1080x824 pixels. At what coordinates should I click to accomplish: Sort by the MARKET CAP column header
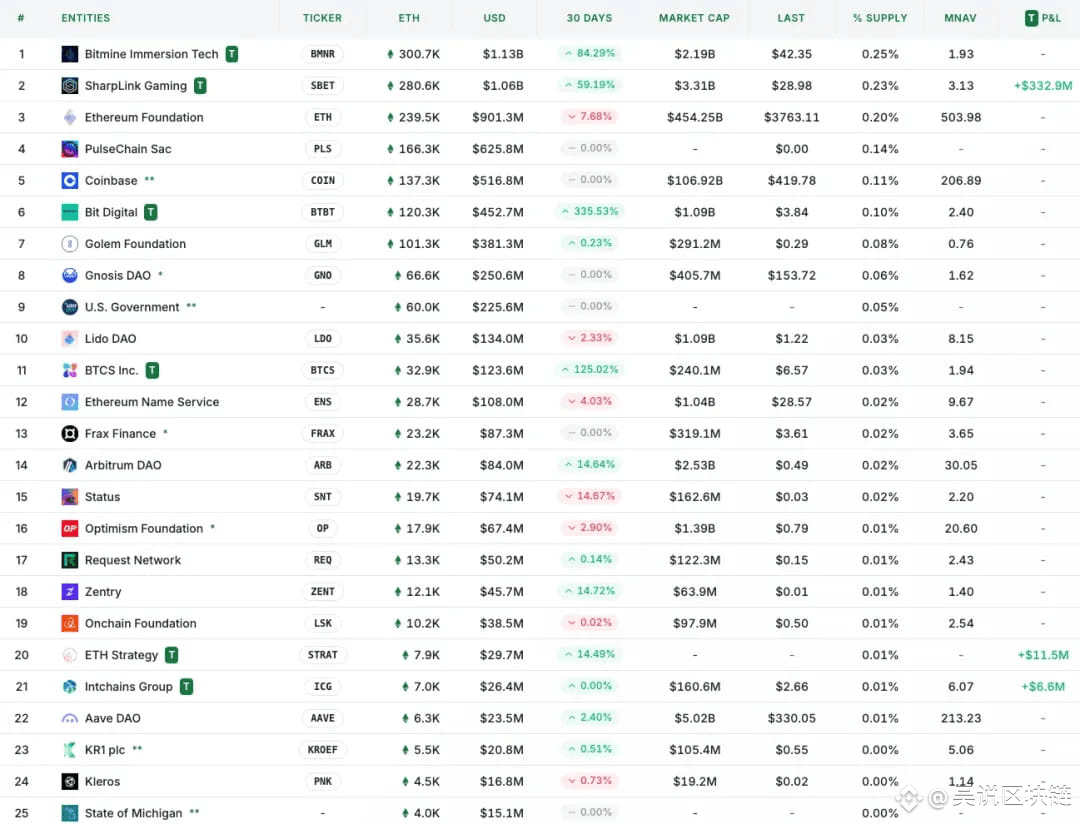[694, 18]
